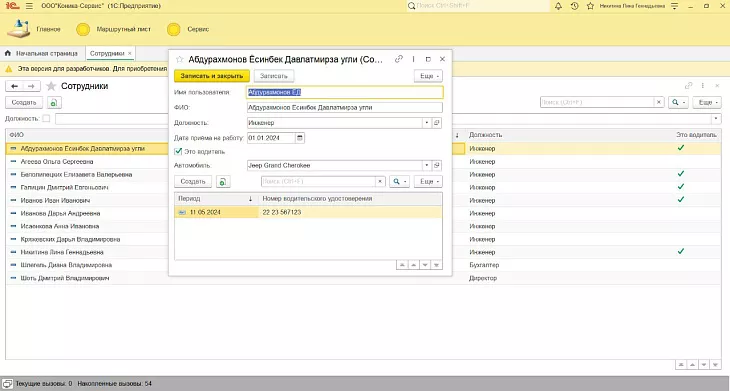The width and height of the screenshot is (730, 391).
Task: Toggle the 'Это водитель' checkbox
Action: click(x=178, y=151)
